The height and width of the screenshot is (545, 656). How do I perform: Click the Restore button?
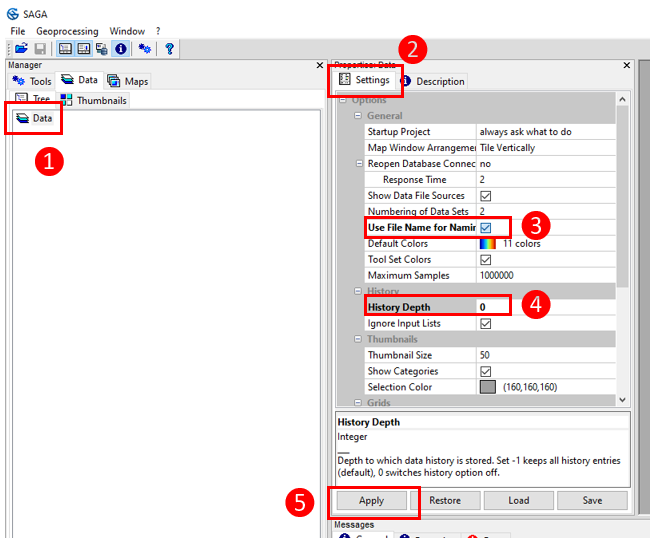[445, 500]
